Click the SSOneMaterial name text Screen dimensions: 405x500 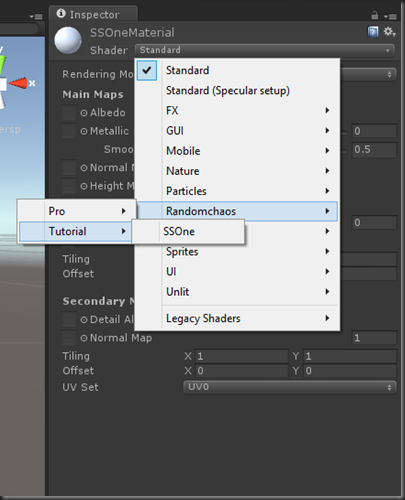click(x=132, y=33)
